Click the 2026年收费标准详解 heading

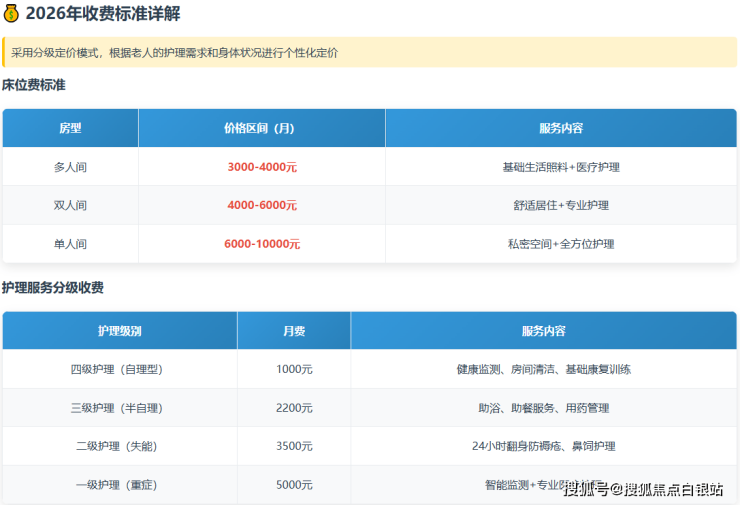coord(103,14)
